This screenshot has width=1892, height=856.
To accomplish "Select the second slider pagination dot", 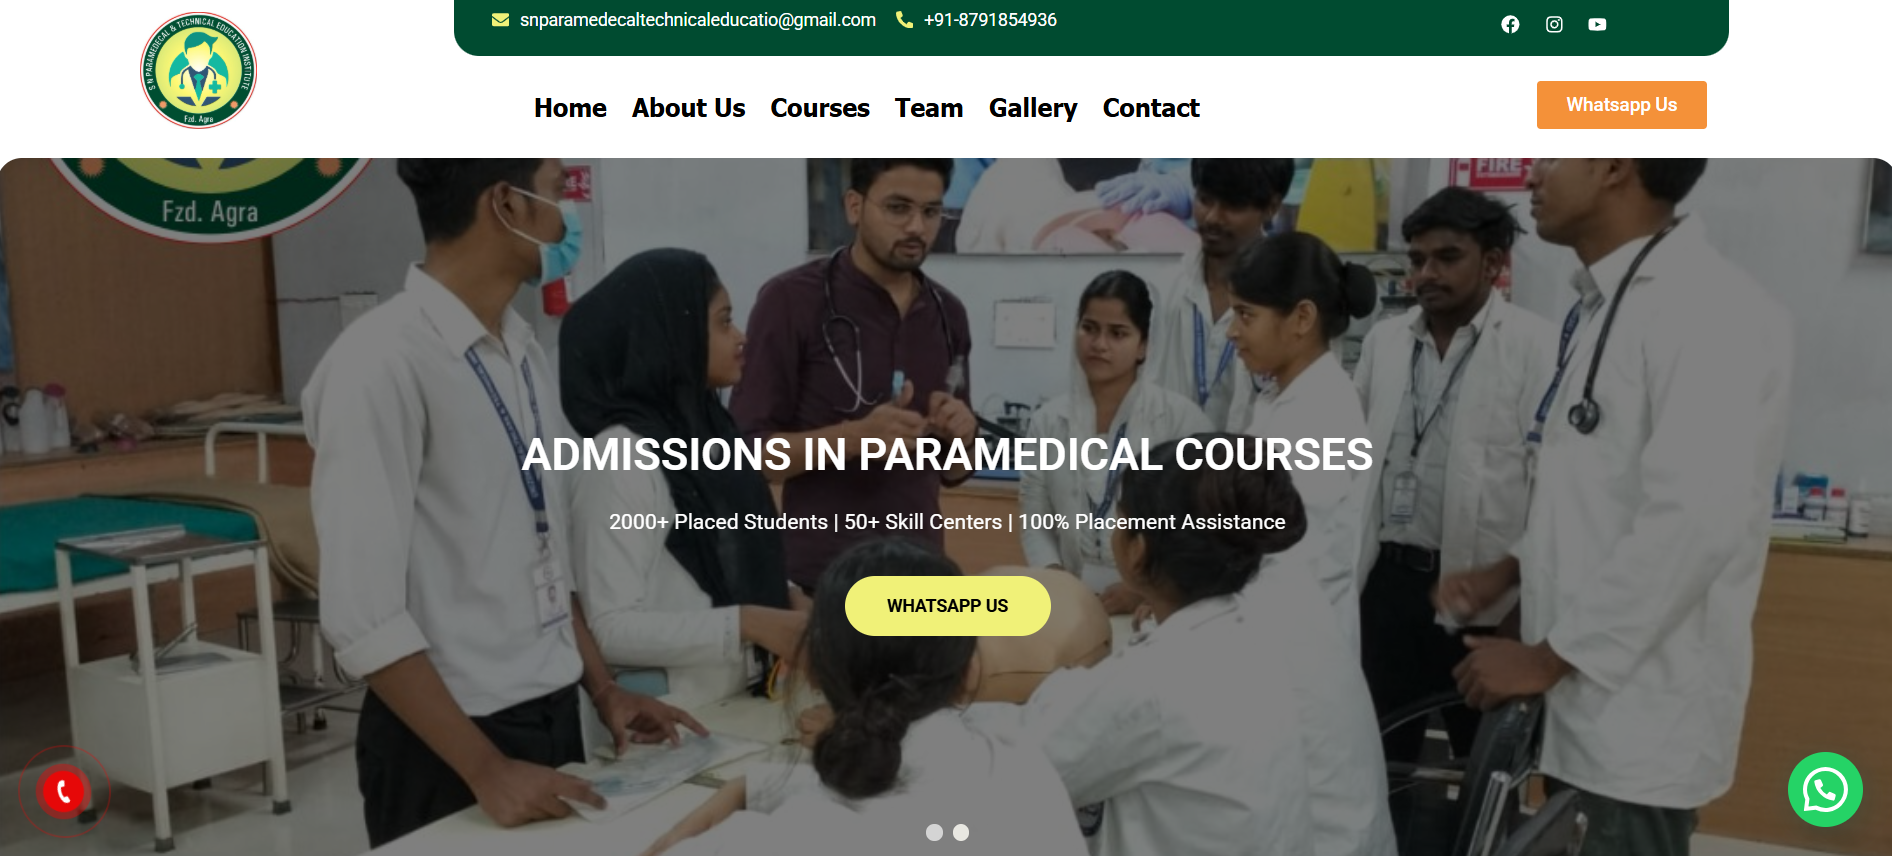I will pyautogui.click(x=961, y=832).
